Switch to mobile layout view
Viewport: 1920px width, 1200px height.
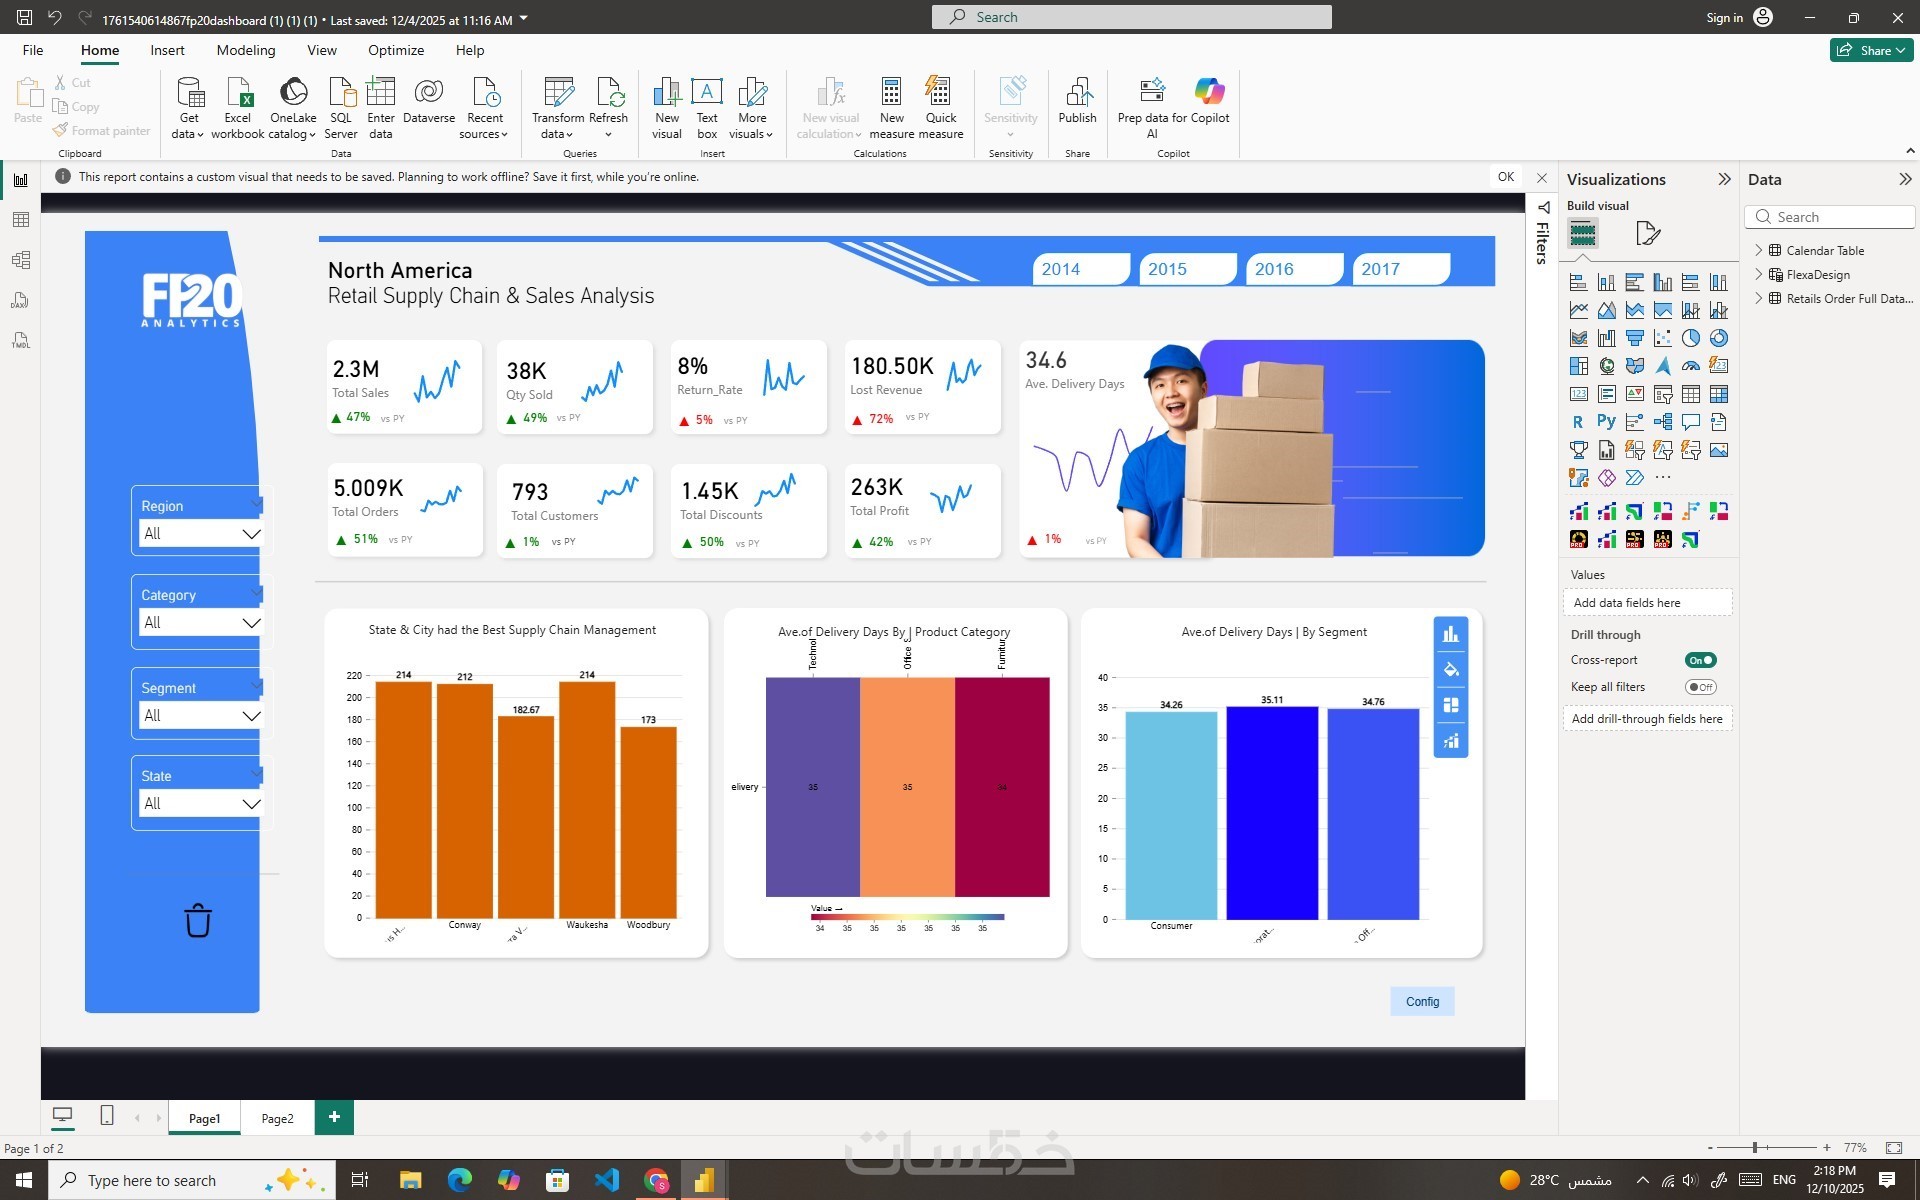(107, 1116)
